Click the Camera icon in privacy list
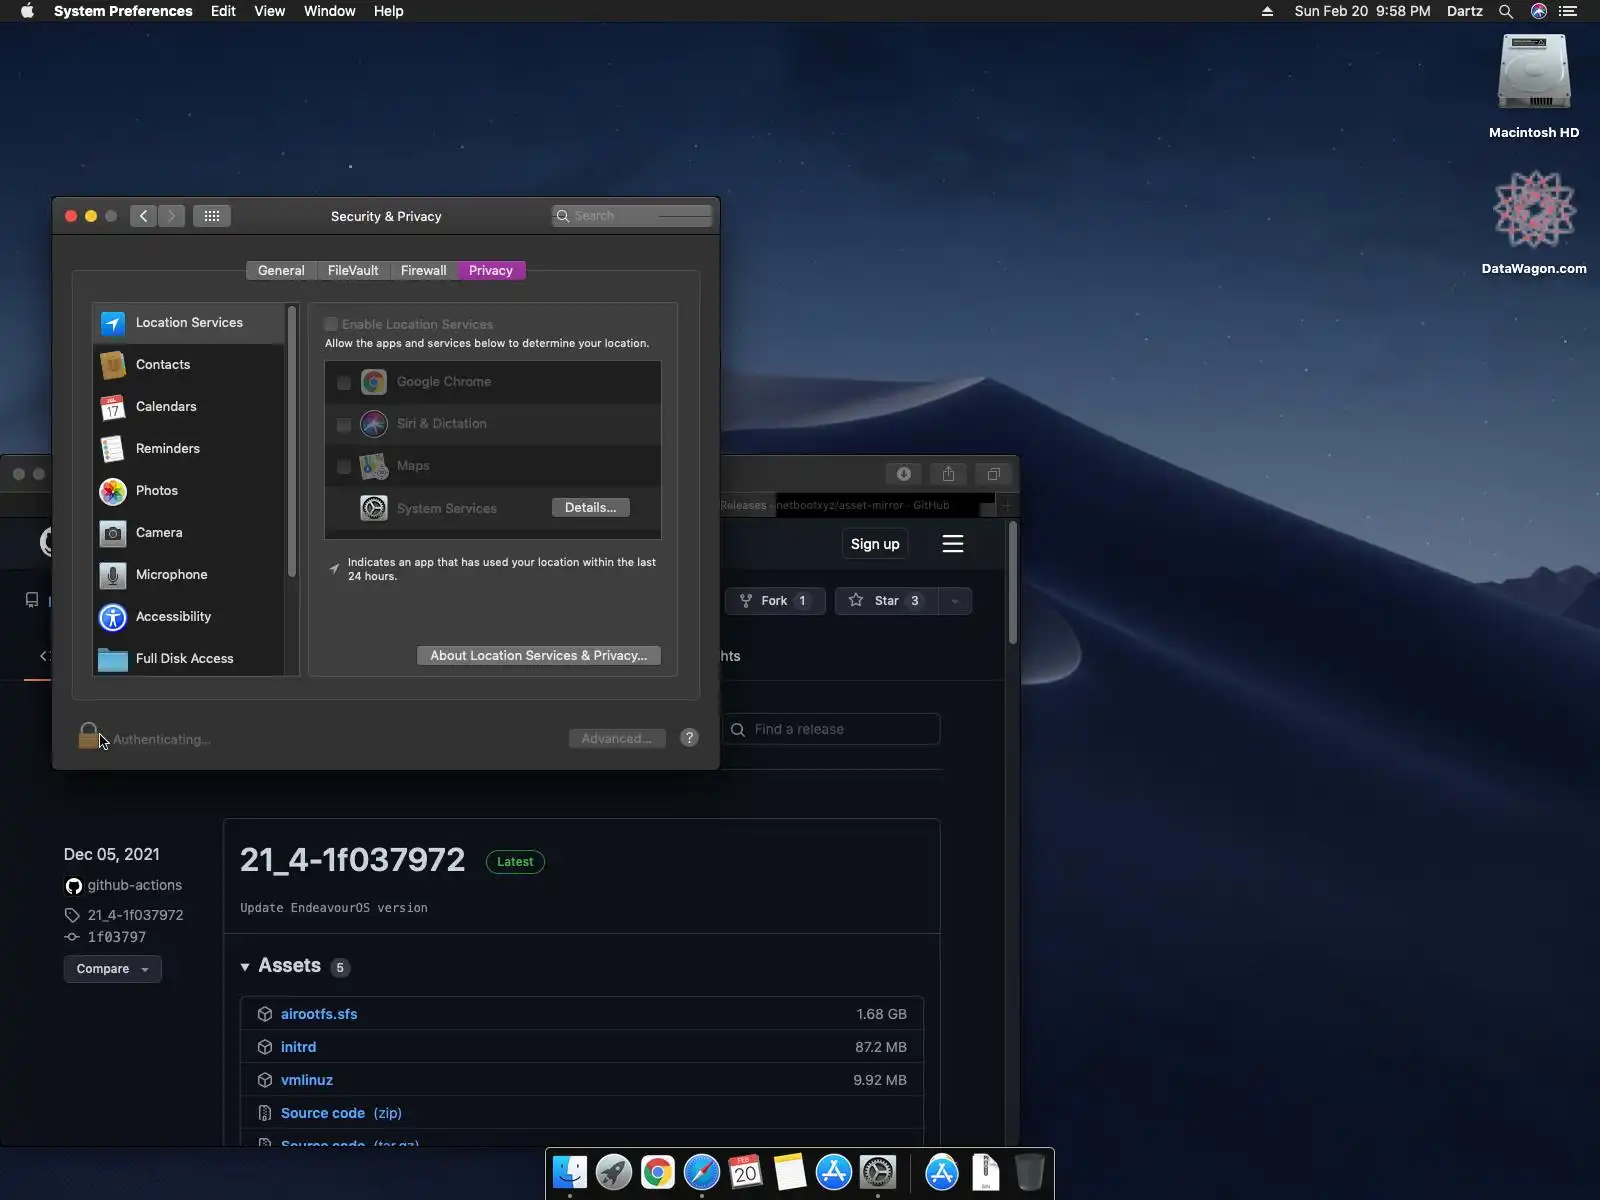1600x1200 pixels. click(x=113, y=533)
